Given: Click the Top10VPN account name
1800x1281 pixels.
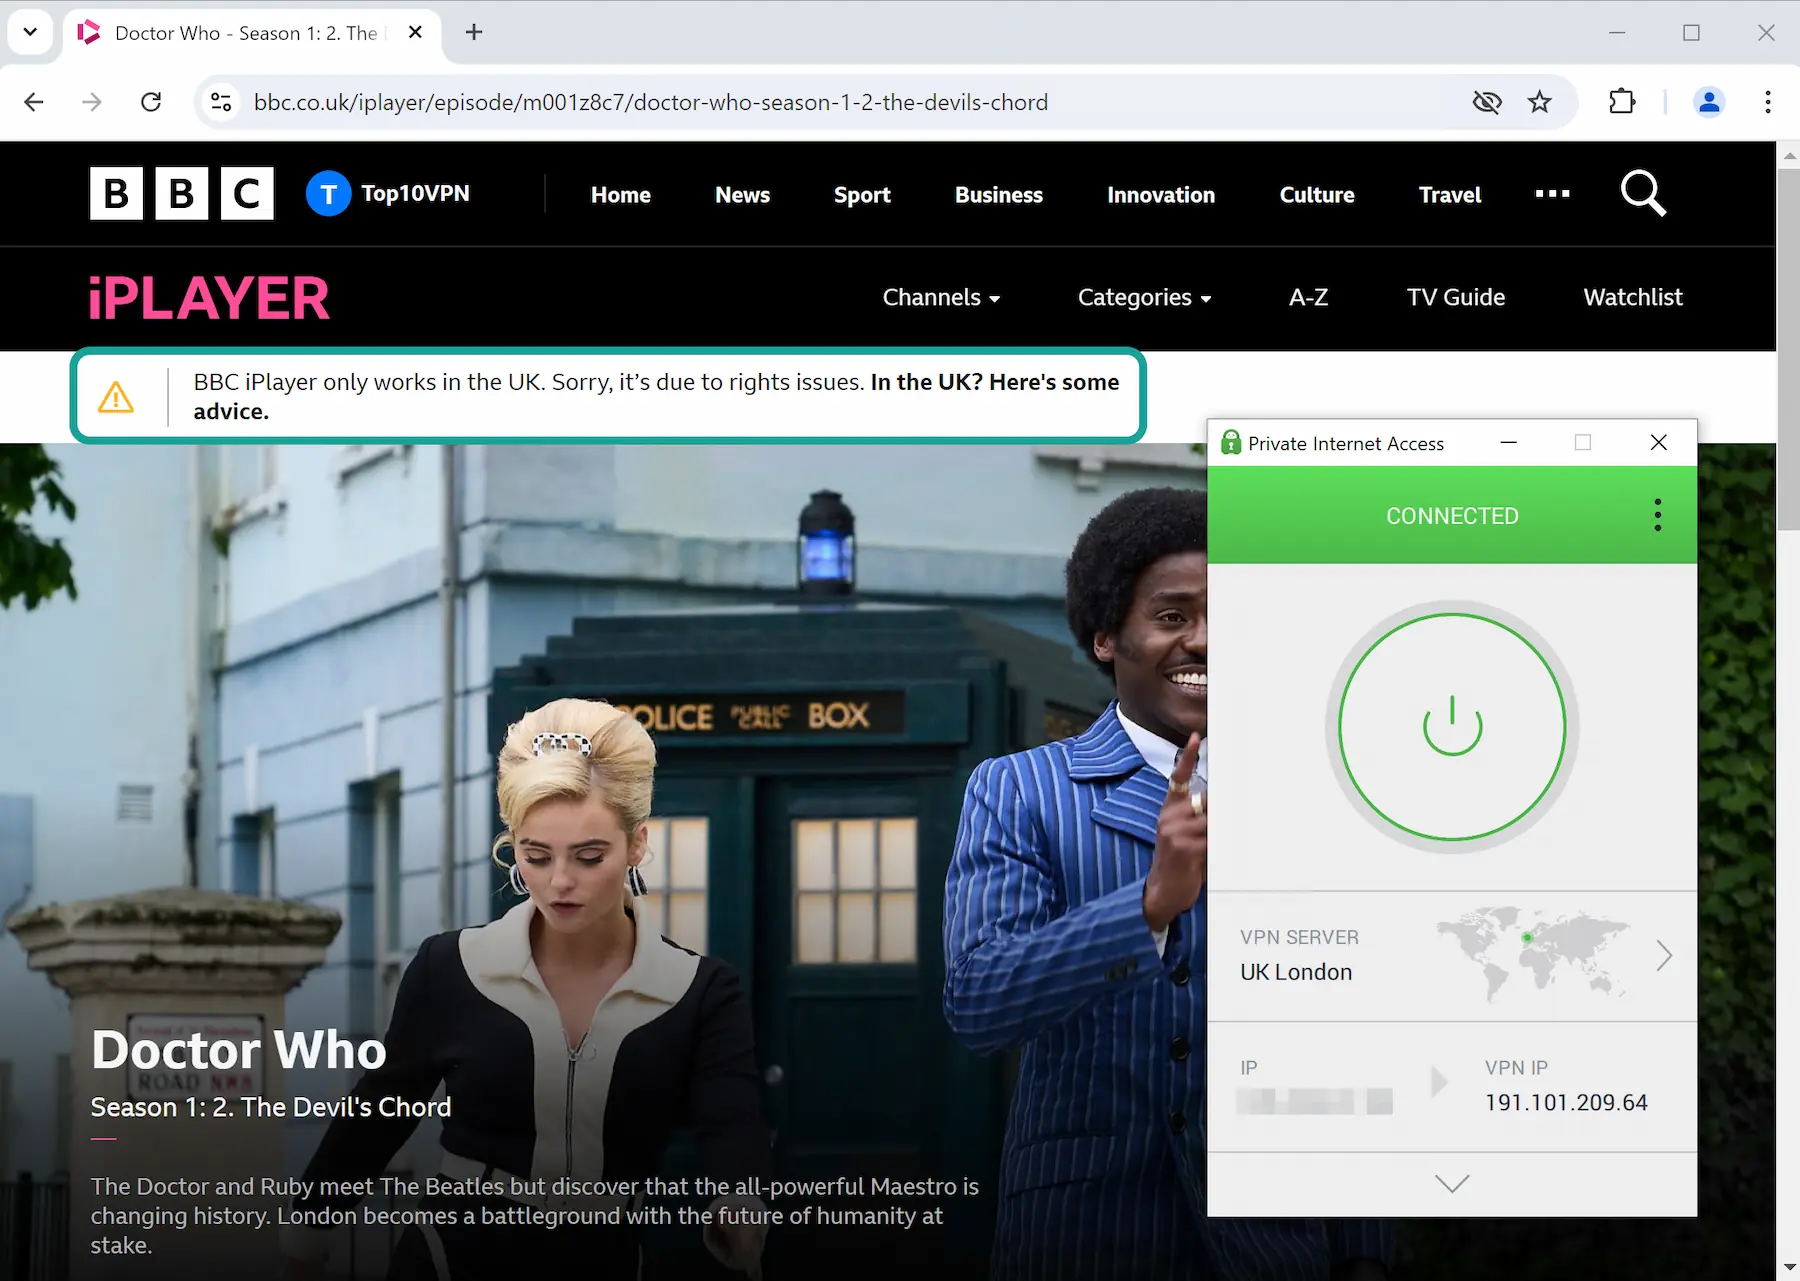Looking at the screenshot, I should coord(415,193).
